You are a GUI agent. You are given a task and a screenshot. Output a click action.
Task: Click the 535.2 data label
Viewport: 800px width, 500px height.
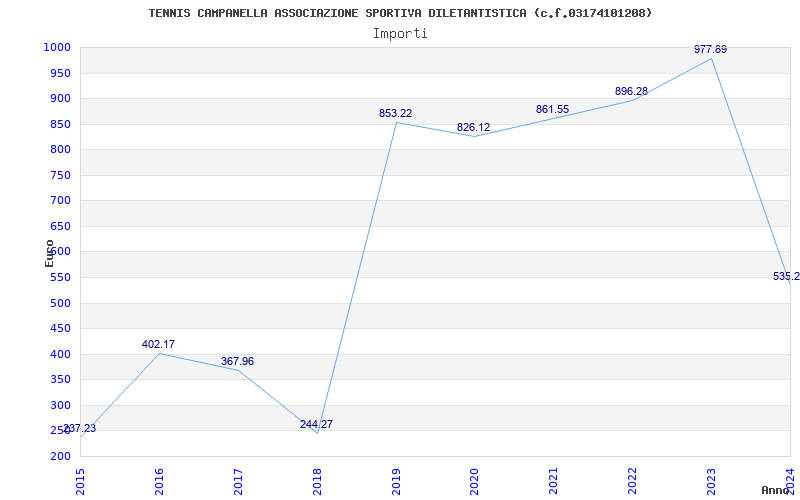pyautogui.click(x=786, y=277)
